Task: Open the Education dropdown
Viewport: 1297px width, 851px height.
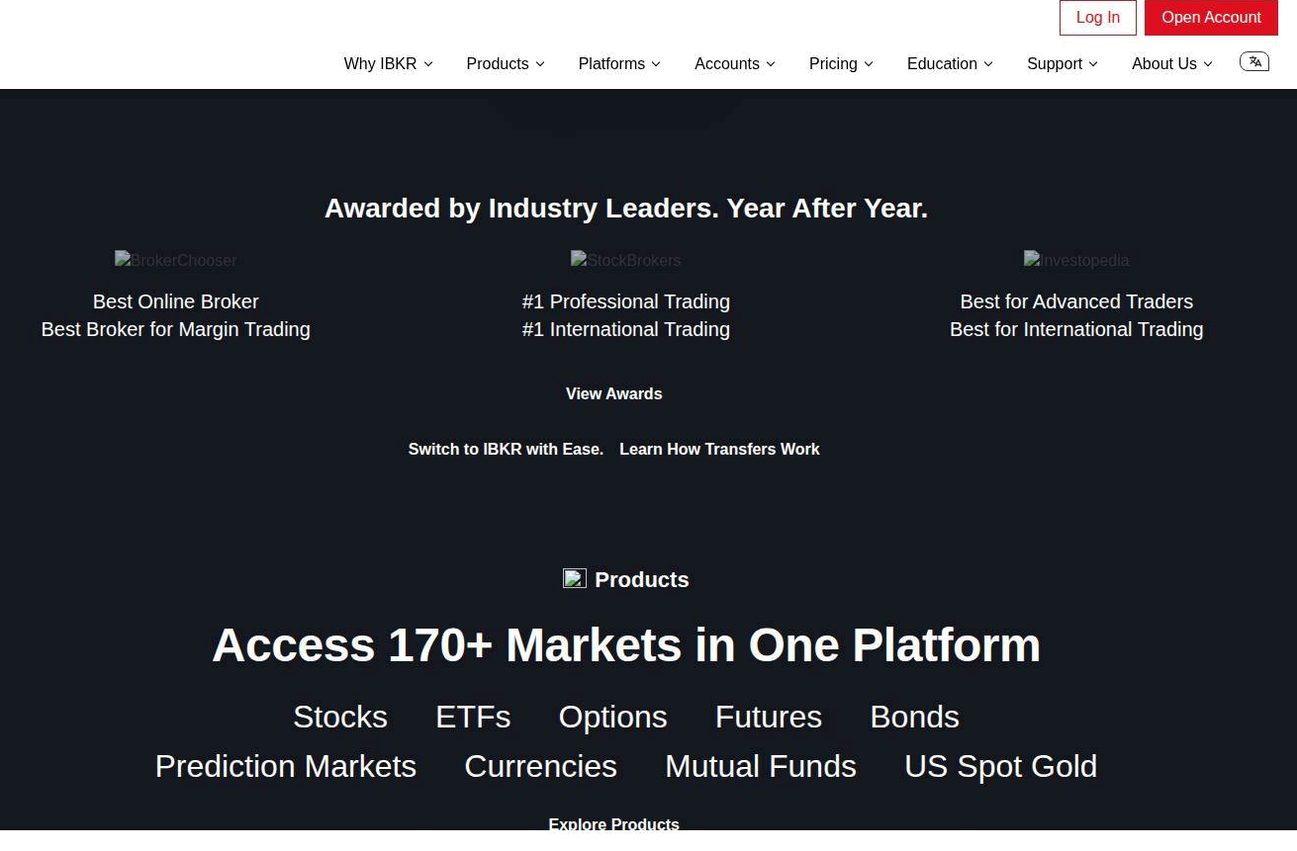Action: coord(950,63)
